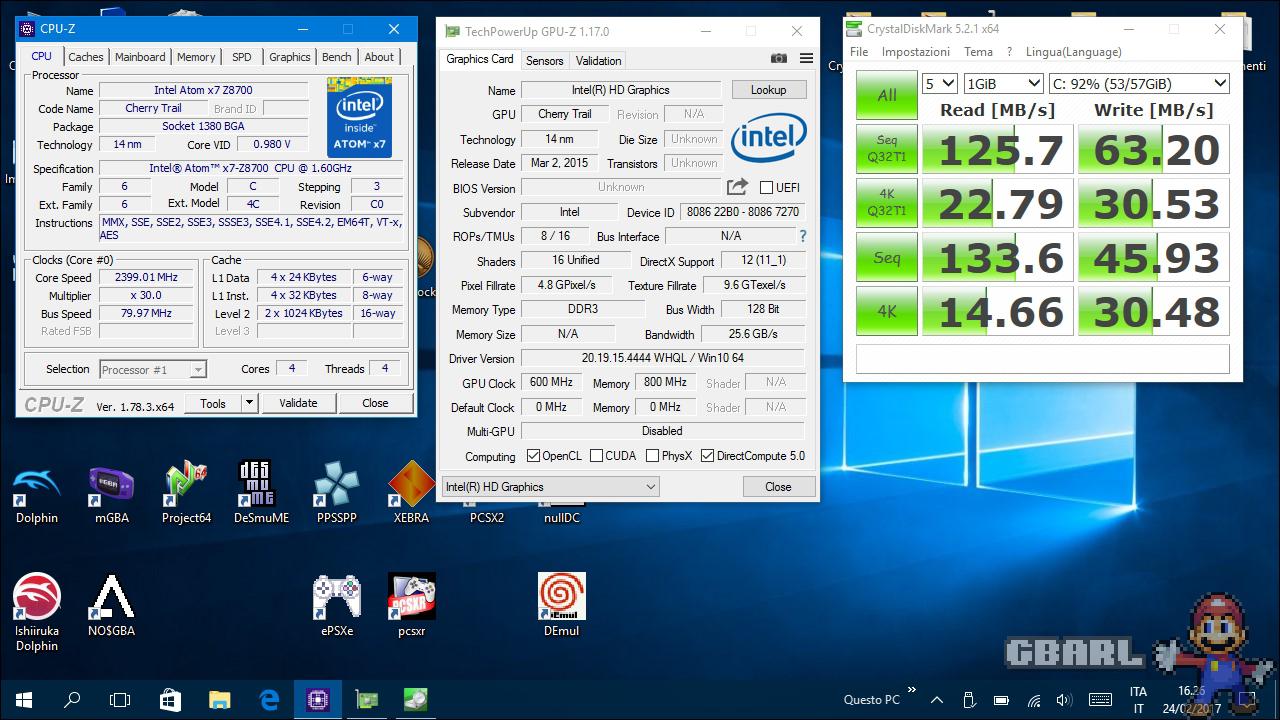Select the XEBRA desktop icon
The image size is (1280, 720).
(x=411, y=492)
